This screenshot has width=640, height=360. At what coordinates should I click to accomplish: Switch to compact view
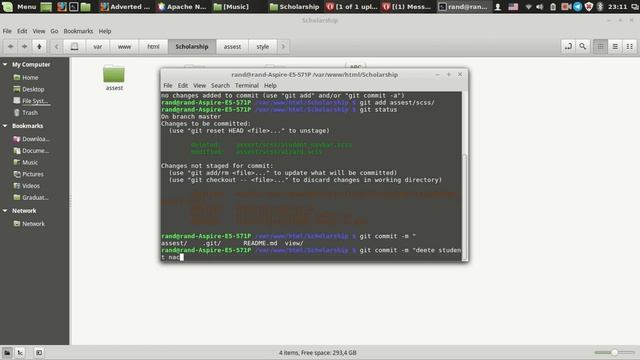pos(630,47)
